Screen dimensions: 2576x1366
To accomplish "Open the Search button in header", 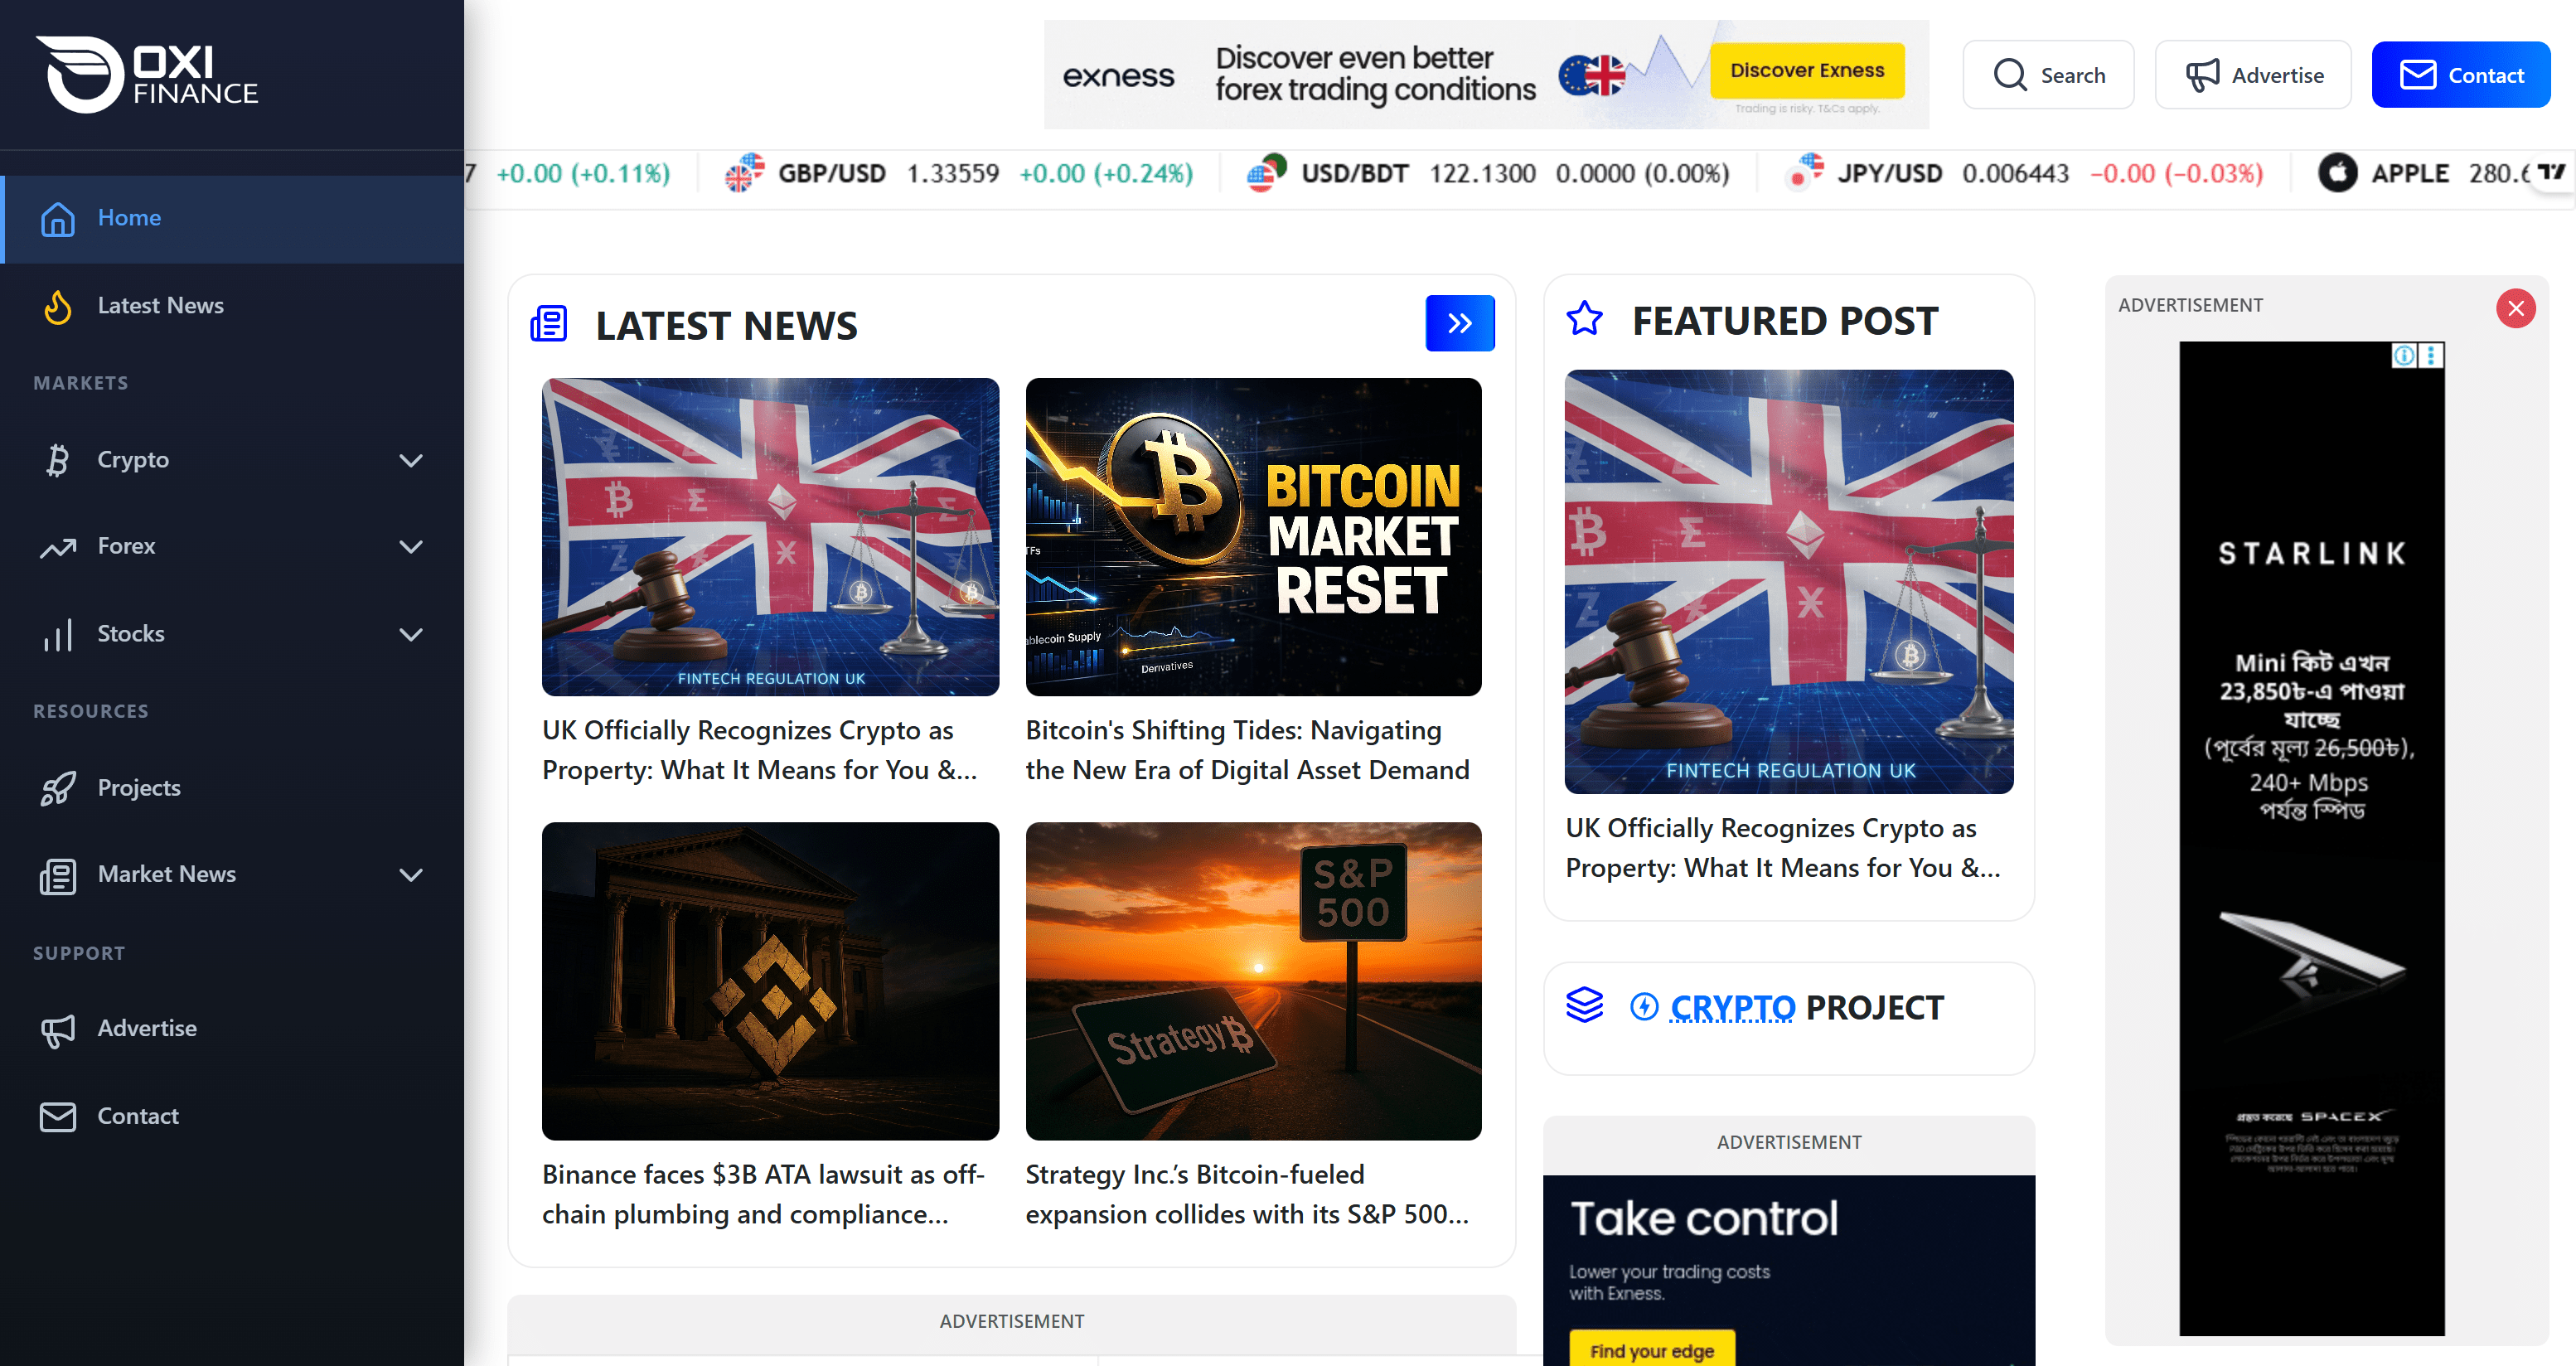I will (x=2048, y=75).
